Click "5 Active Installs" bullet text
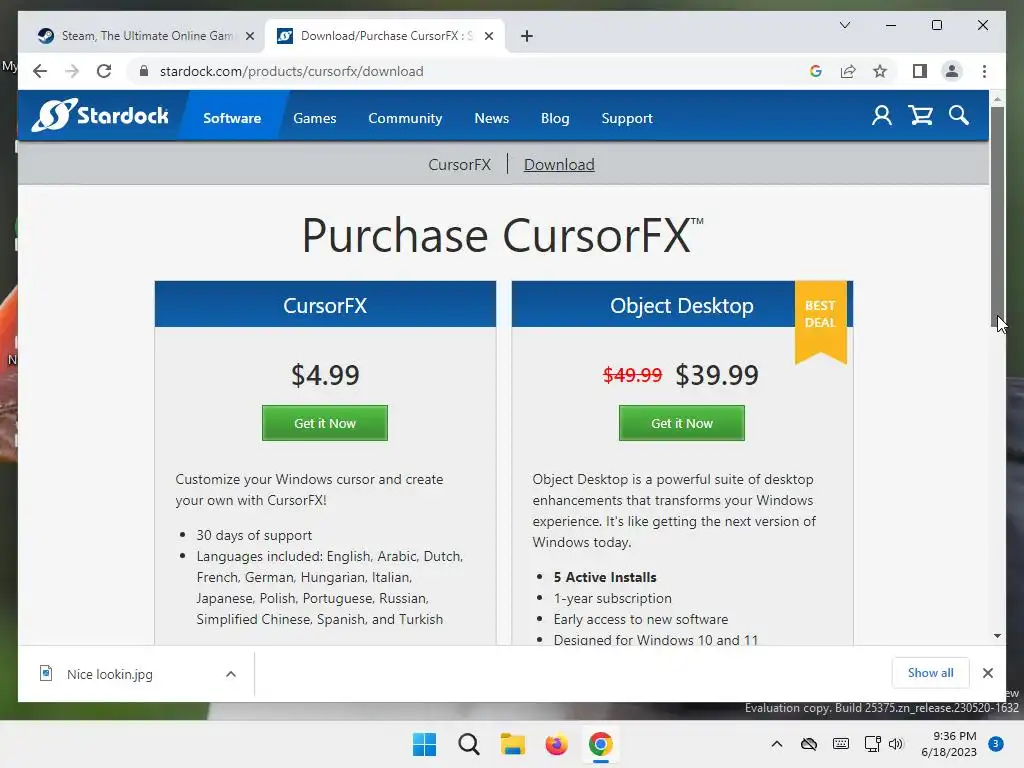1024x768 pixels. pos(605,577)
